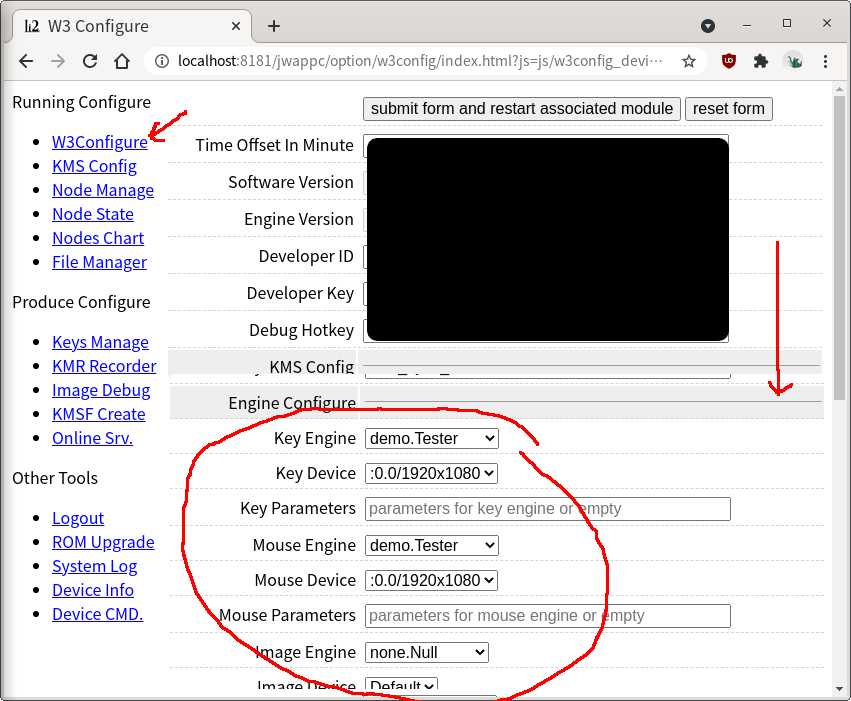Focus the Key Parameters input field

click(548, 509)
